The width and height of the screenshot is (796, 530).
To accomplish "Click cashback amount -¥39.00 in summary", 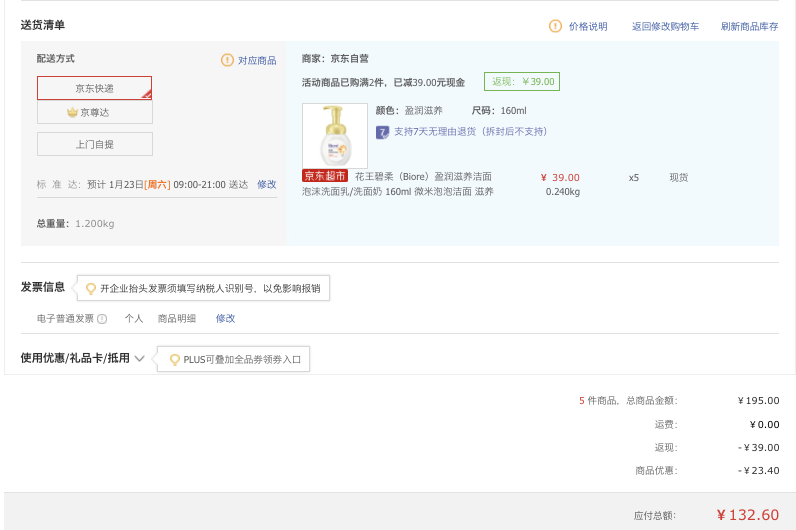I will (758, 447).
